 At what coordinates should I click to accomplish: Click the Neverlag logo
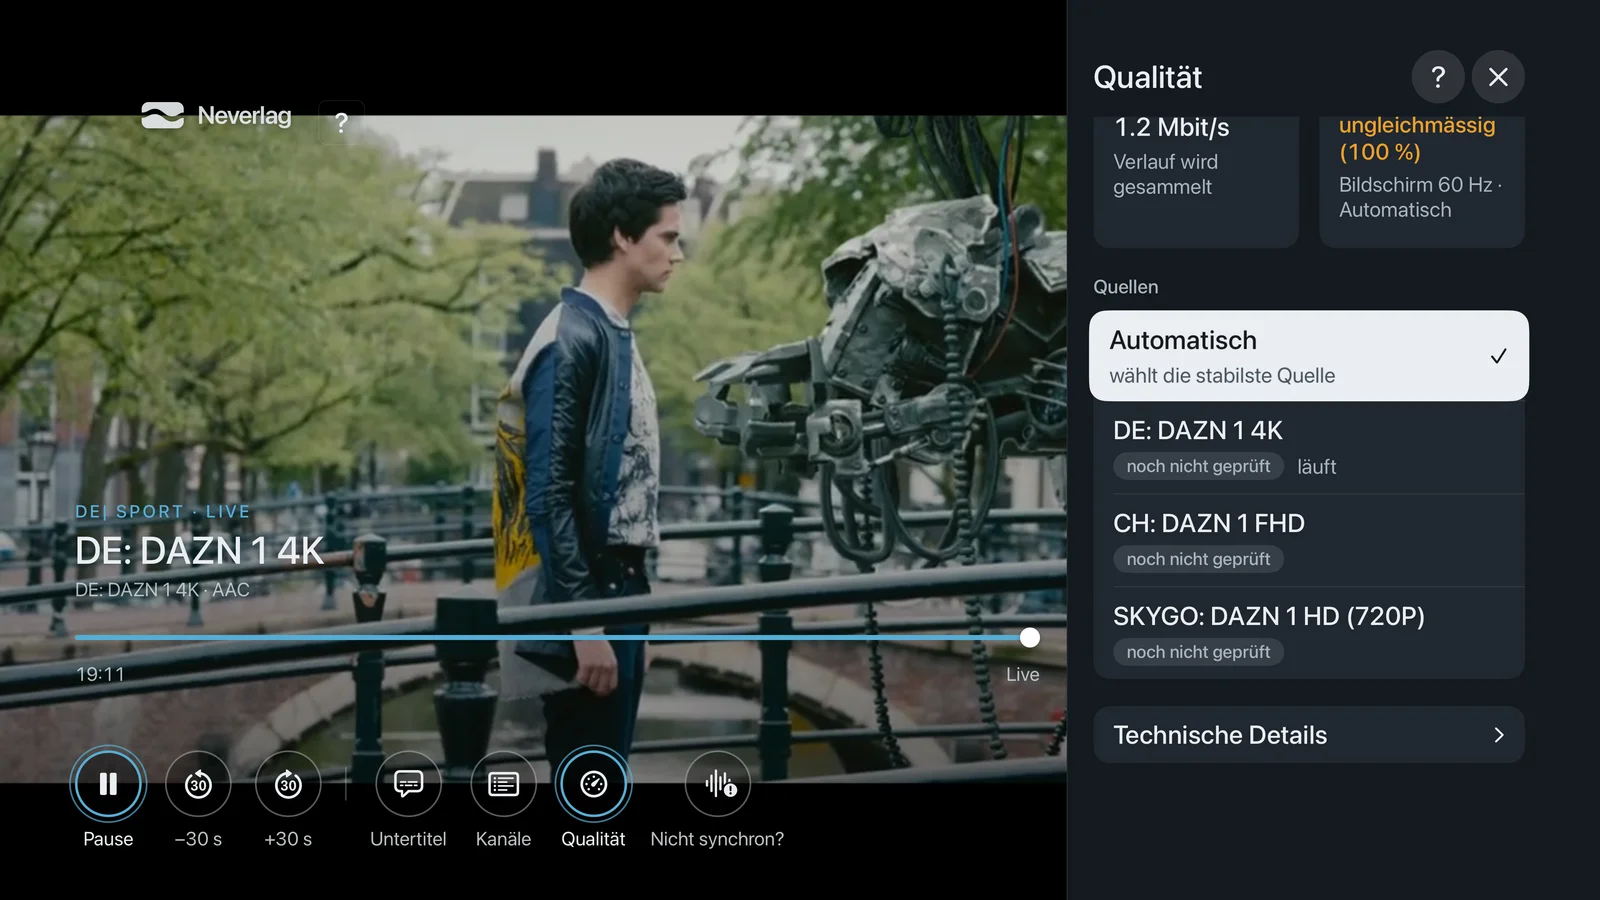216,116
